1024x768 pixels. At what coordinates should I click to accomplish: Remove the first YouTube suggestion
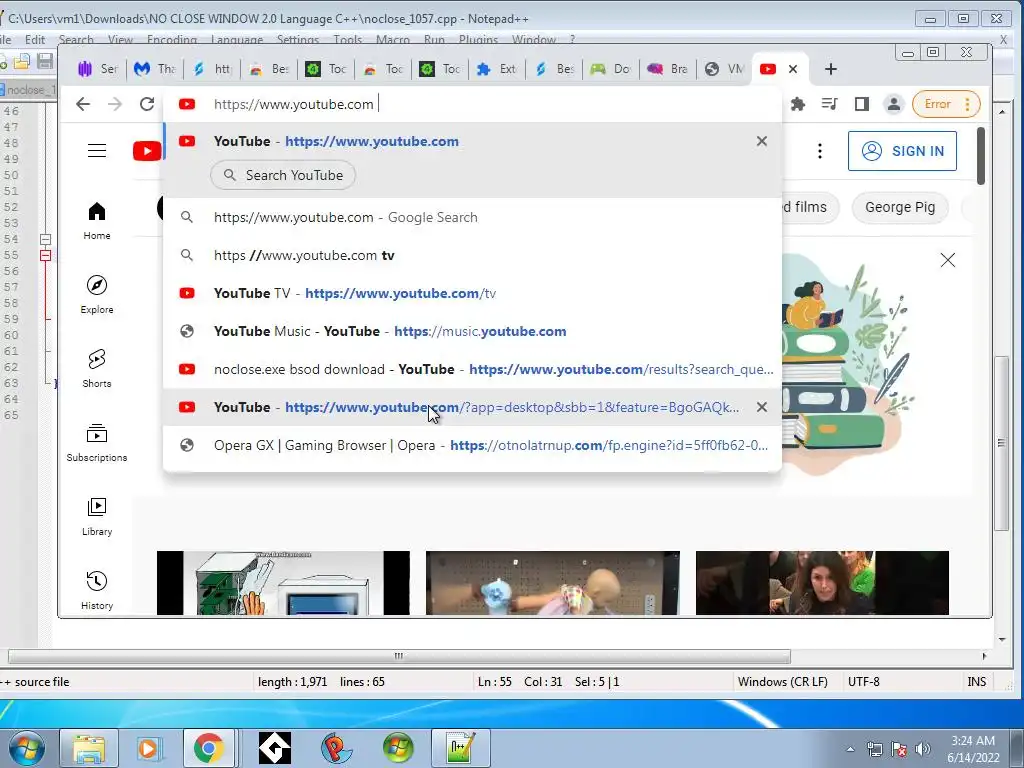[x=761, y=141]
